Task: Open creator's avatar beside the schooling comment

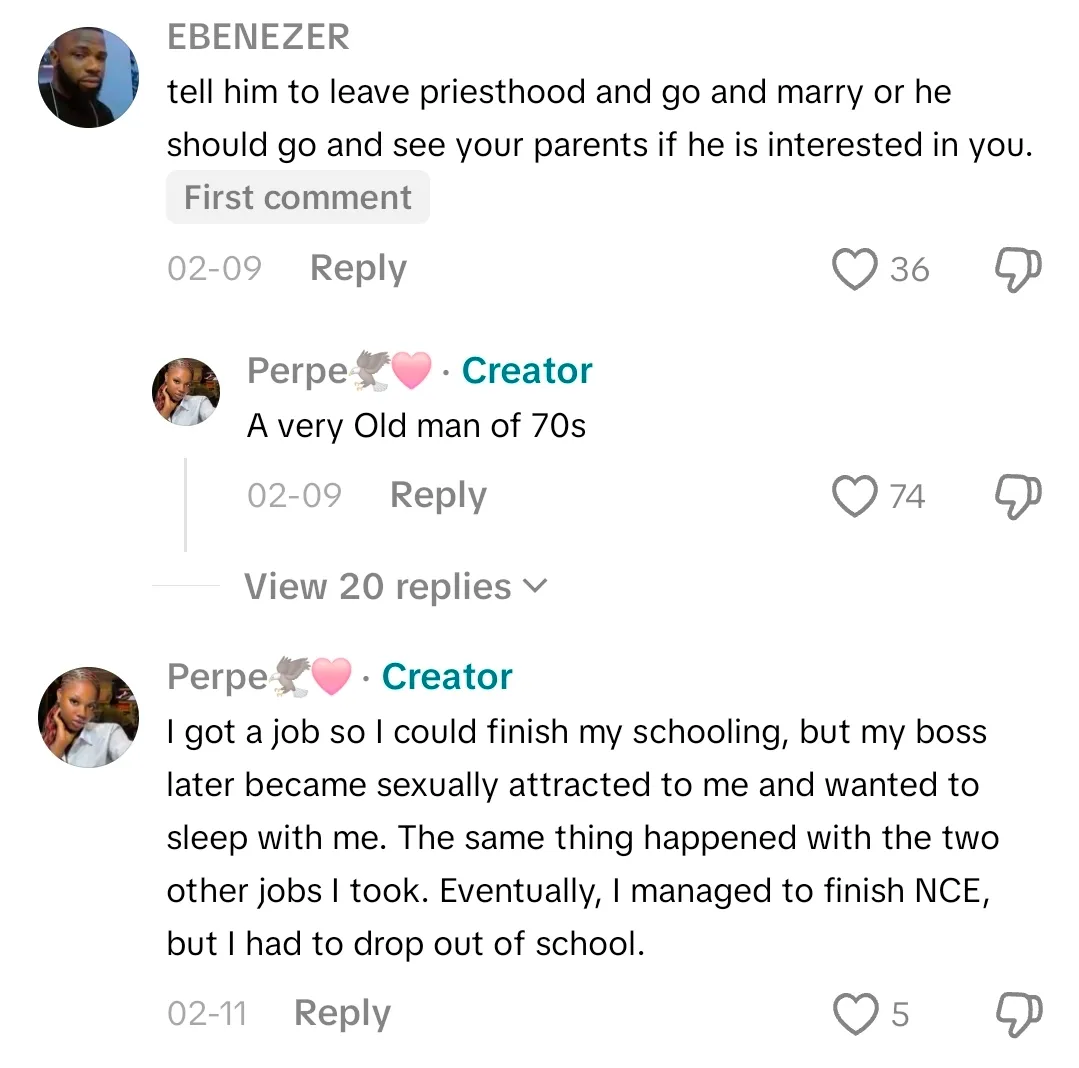Action: (x=88, y=717)
